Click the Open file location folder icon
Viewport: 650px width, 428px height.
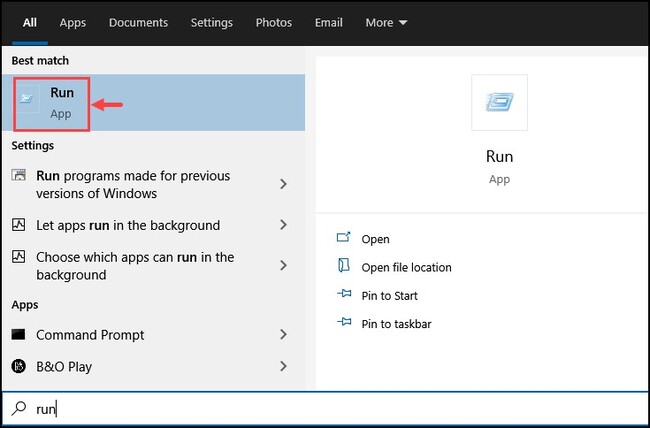344,265
